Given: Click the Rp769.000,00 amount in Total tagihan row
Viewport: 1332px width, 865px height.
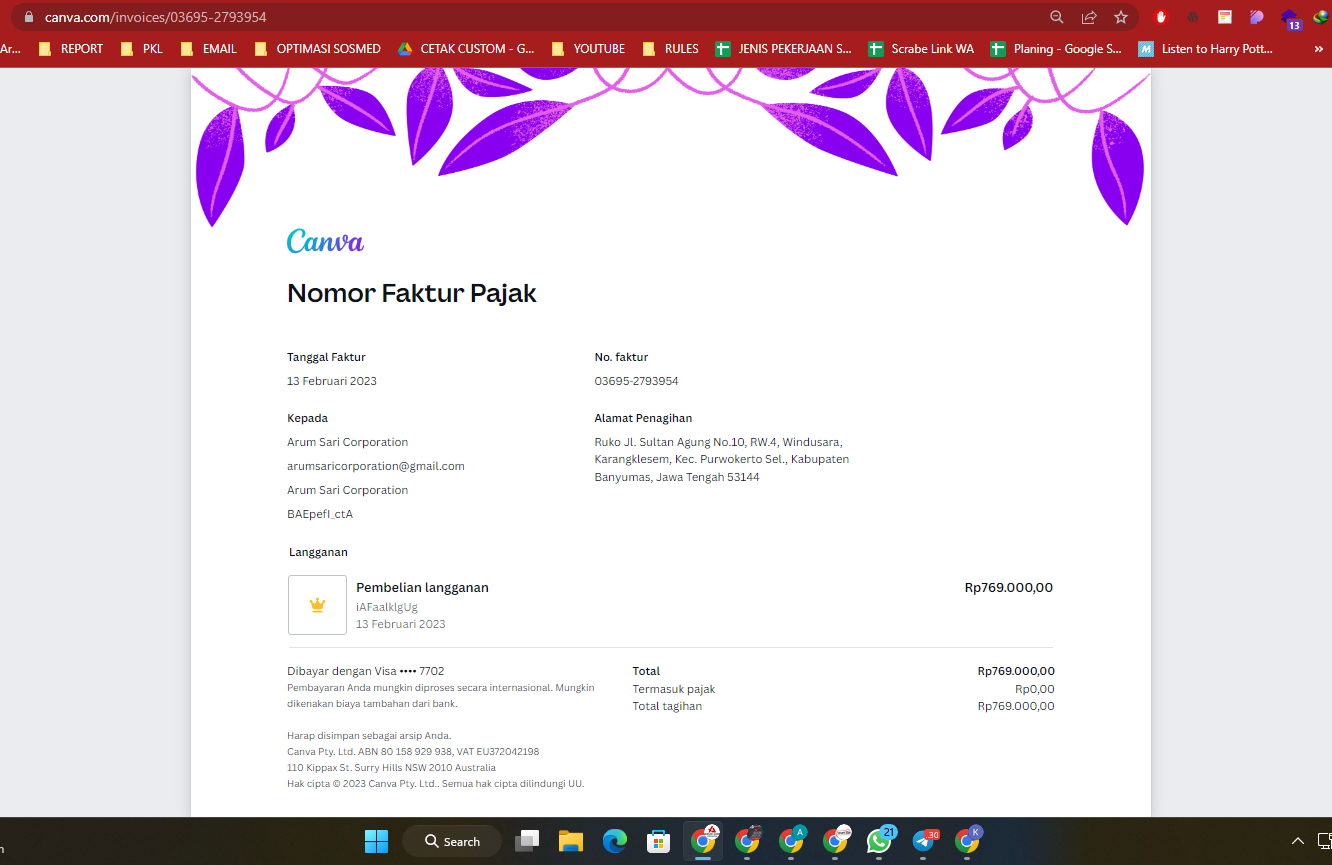Looking at the screenshot, I should click(1016, 706).
